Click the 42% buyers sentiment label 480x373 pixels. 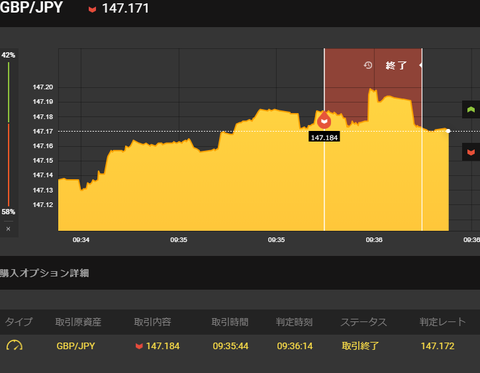(x=8, y=55)
